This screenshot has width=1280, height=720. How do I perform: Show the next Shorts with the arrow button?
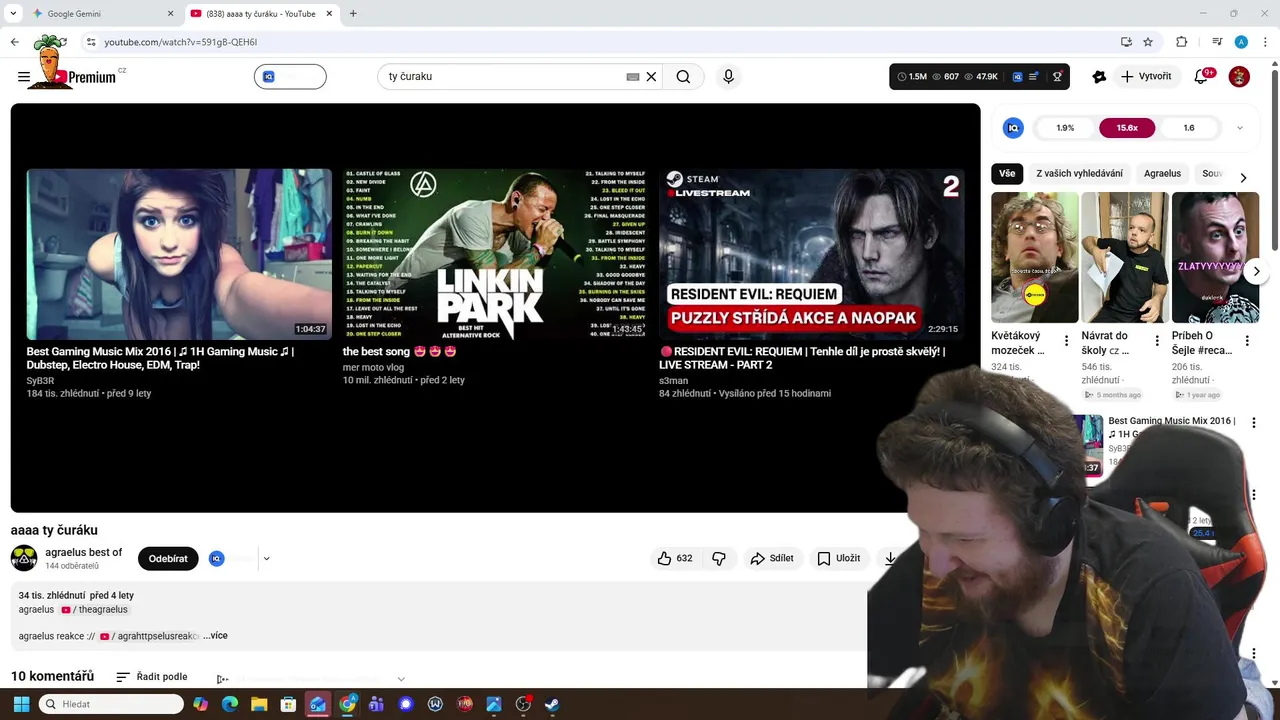tap(1256, 271)
